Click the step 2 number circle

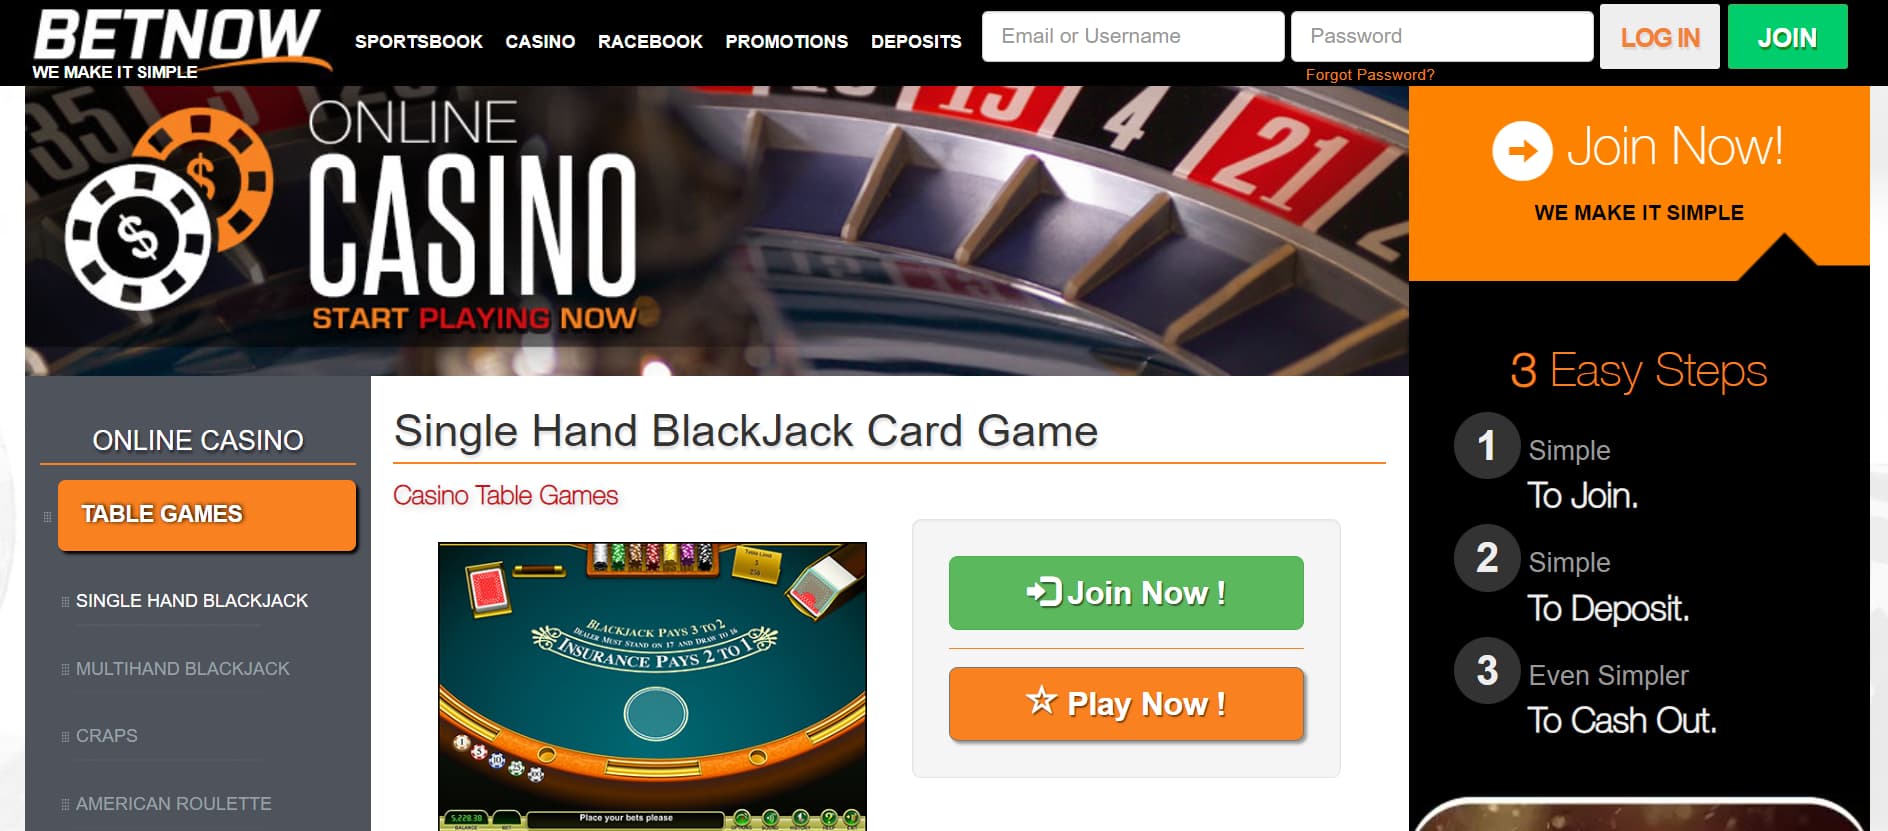click(x=1487, y=558)
